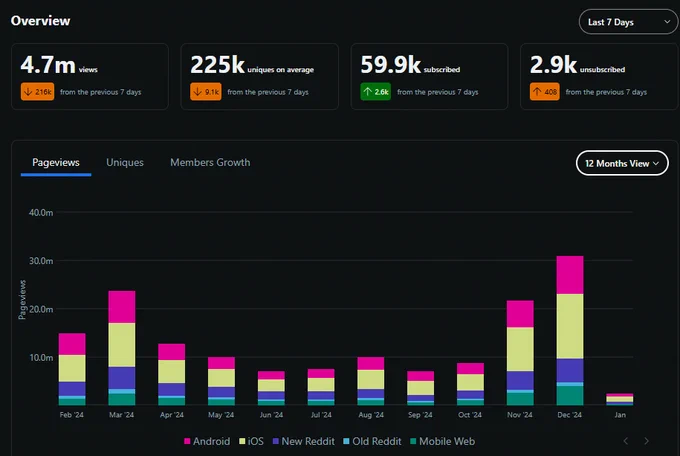Open the 12 Months View dropdown
The image size is (680, 456).
coord(622,163)
